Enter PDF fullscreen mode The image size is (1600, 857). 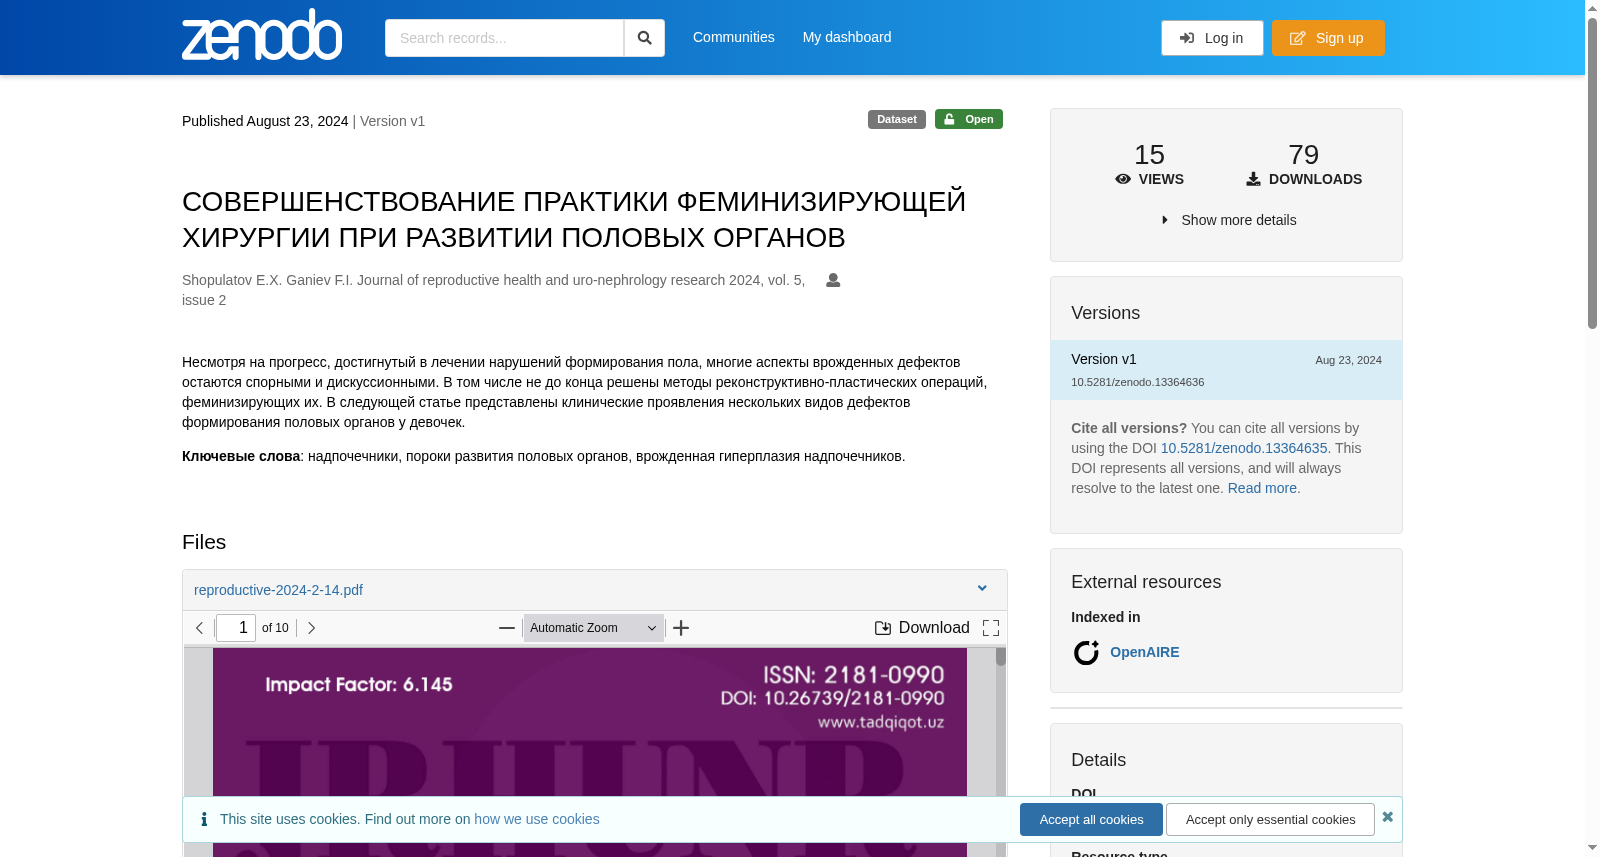click(991, 628)
